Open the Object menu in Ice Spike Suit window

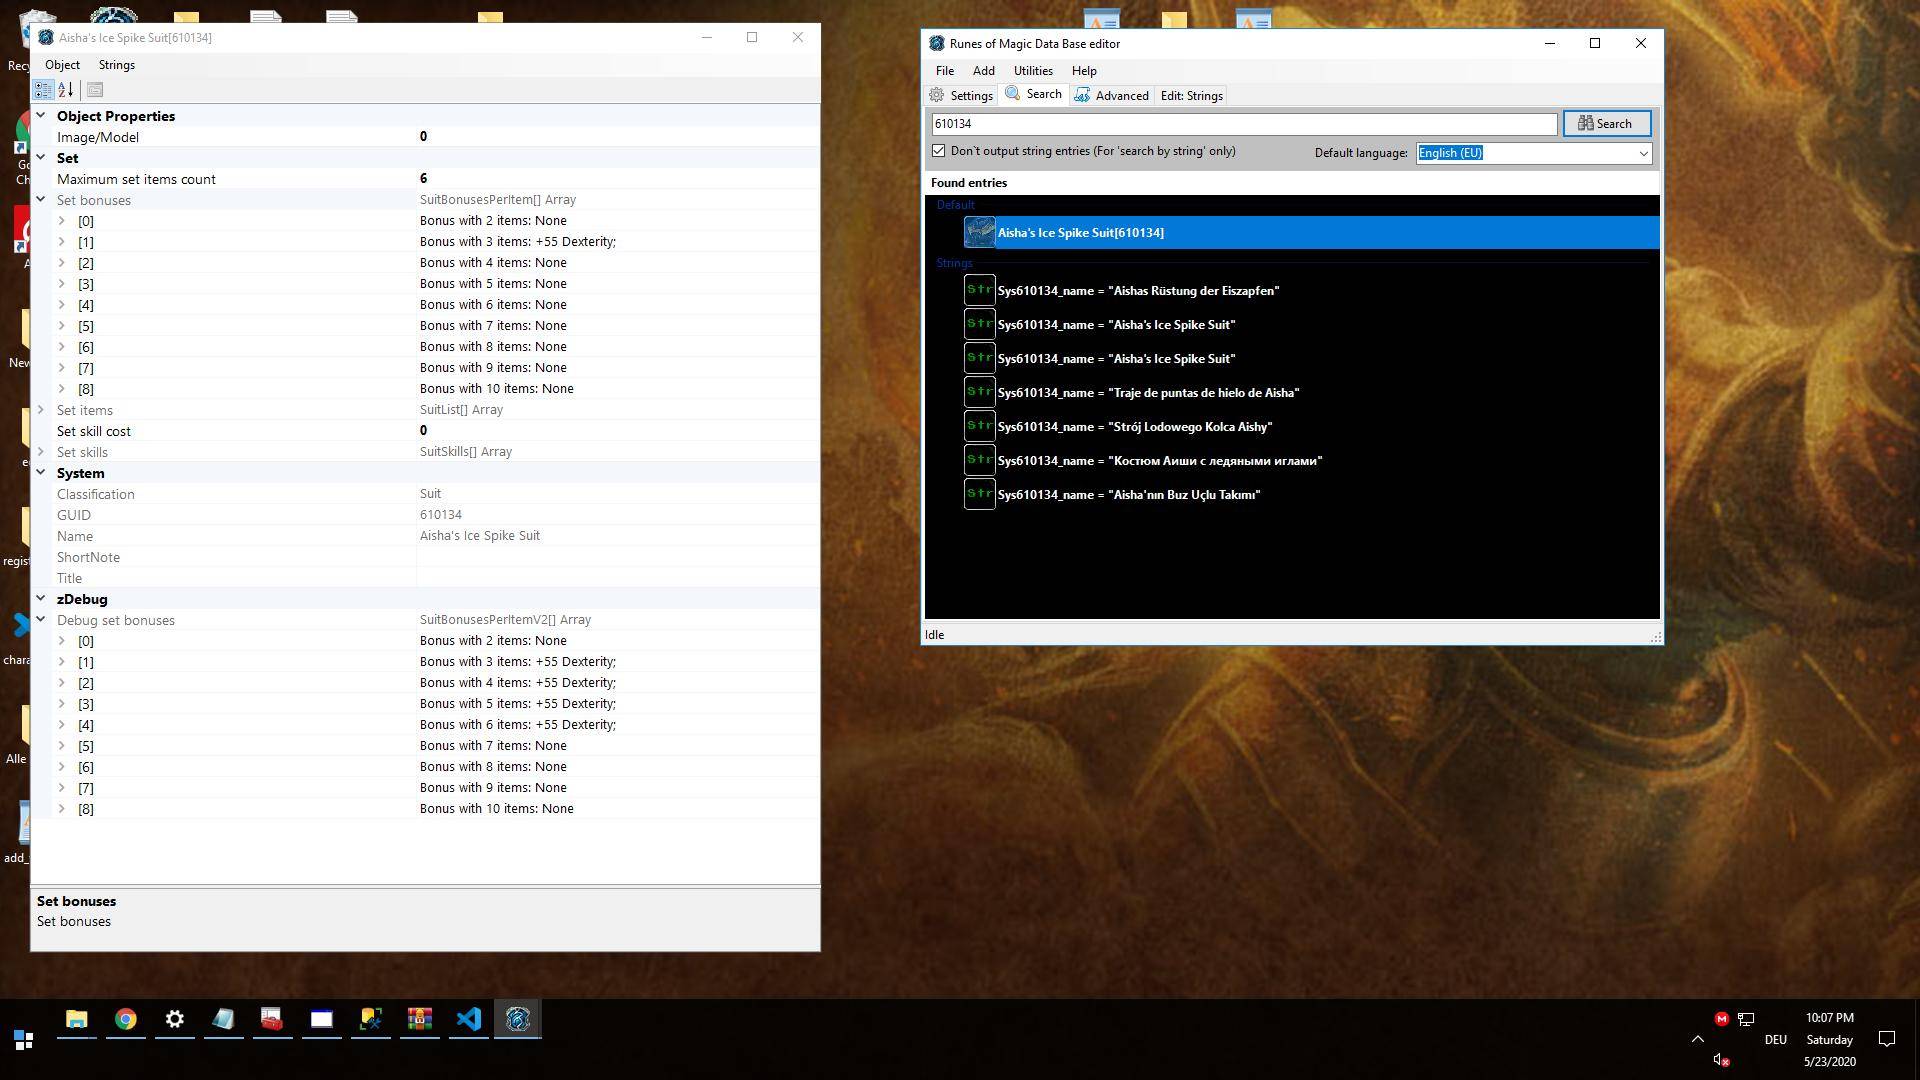[x=62, y=65]
